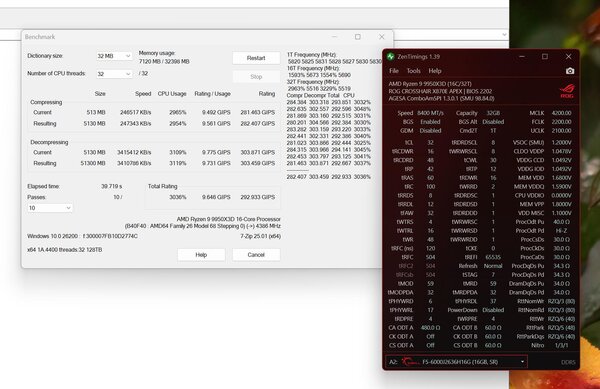Click the DDR5 label in ZenTimings
This screenshot has width=600, height=389.
click(568, 362)
